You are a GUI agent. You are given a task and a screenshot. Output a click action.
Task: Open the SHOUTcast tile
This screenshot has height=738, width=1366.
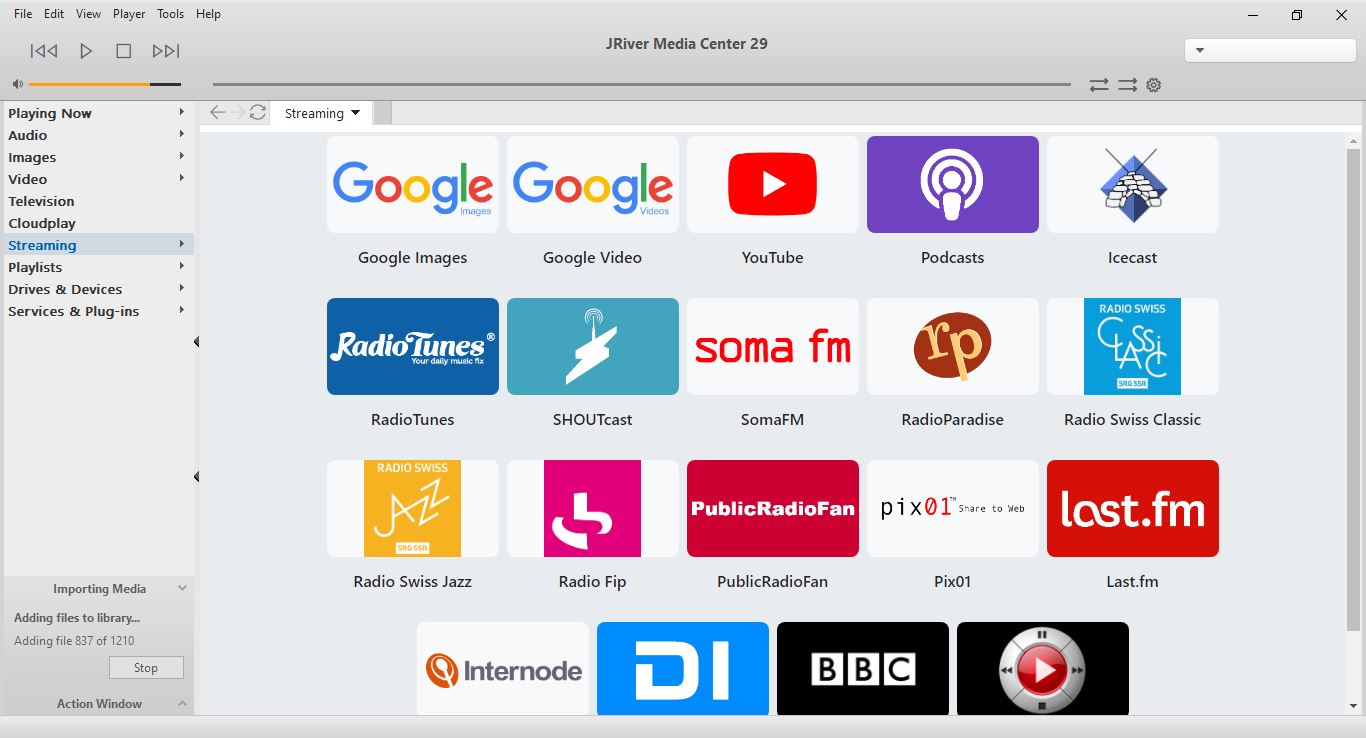point(593,347)
